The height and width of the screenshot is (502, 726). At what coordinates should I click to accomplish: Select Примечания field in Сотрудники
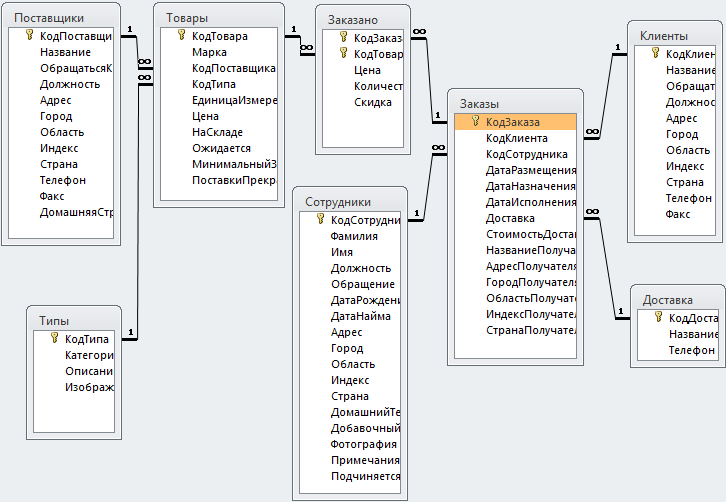[x=350, y=460]
